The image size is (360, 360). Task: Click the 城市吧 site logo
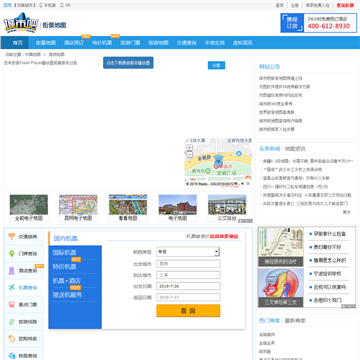21,23
